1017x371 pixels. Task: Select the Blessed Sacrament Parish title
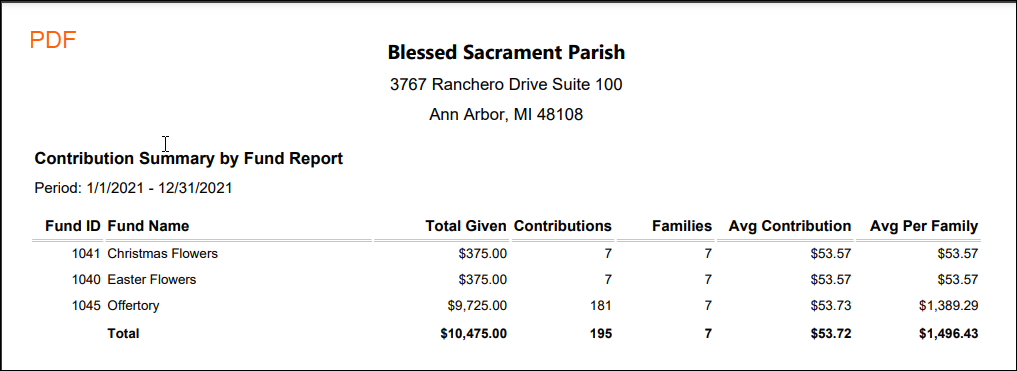click(x=506, y=53)
